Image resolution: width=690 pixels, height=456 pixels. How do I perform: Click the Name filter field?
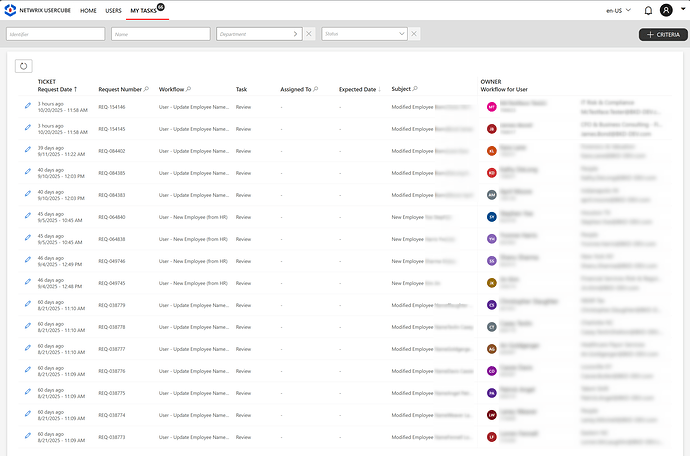tap(160, 34)
